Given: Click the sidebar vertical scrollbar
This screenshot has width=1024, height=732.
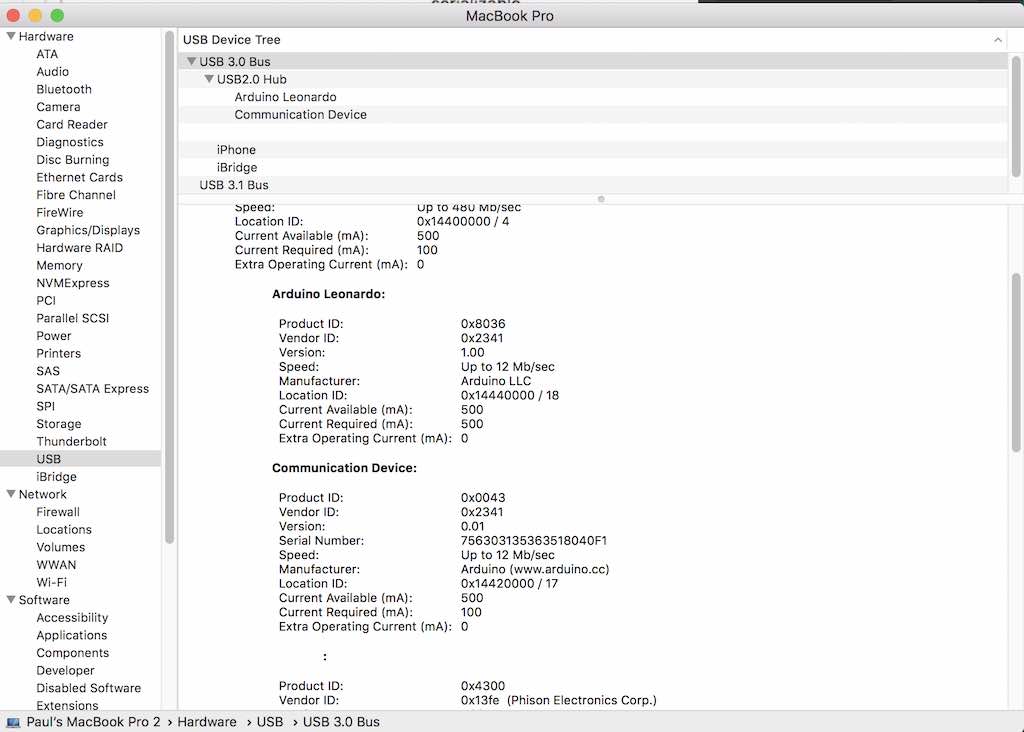Looking at the screenshot, I should (x=169, y=287).
